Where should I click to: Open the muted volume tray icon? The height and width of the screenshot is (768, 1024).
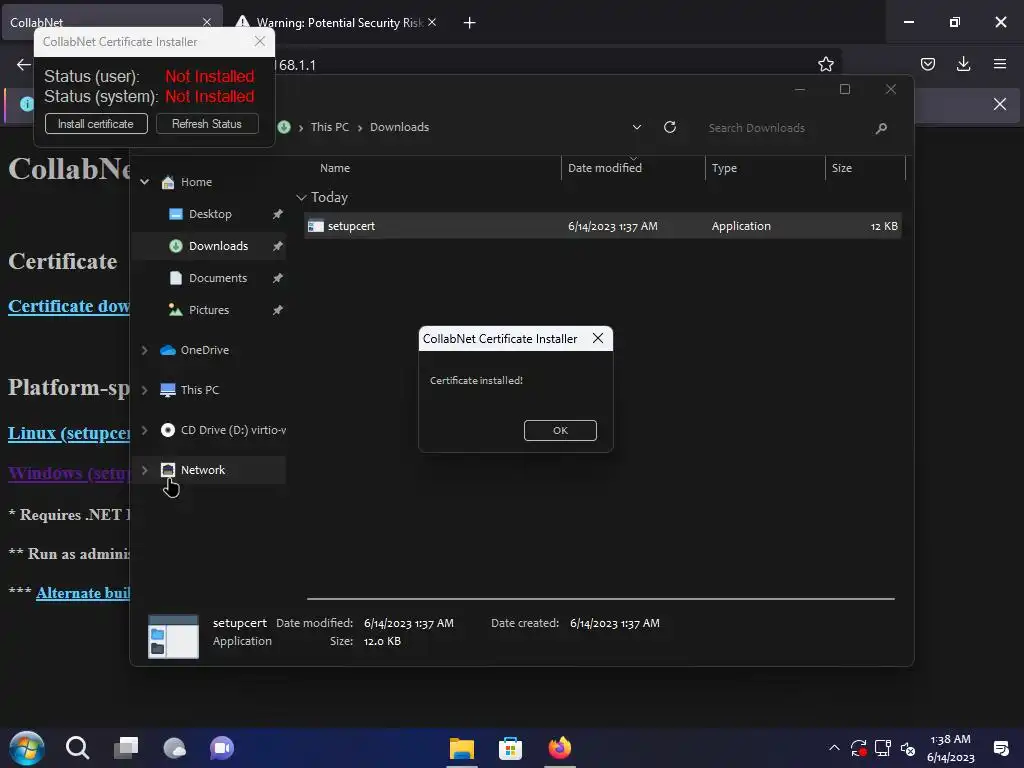tap(908, 748)
